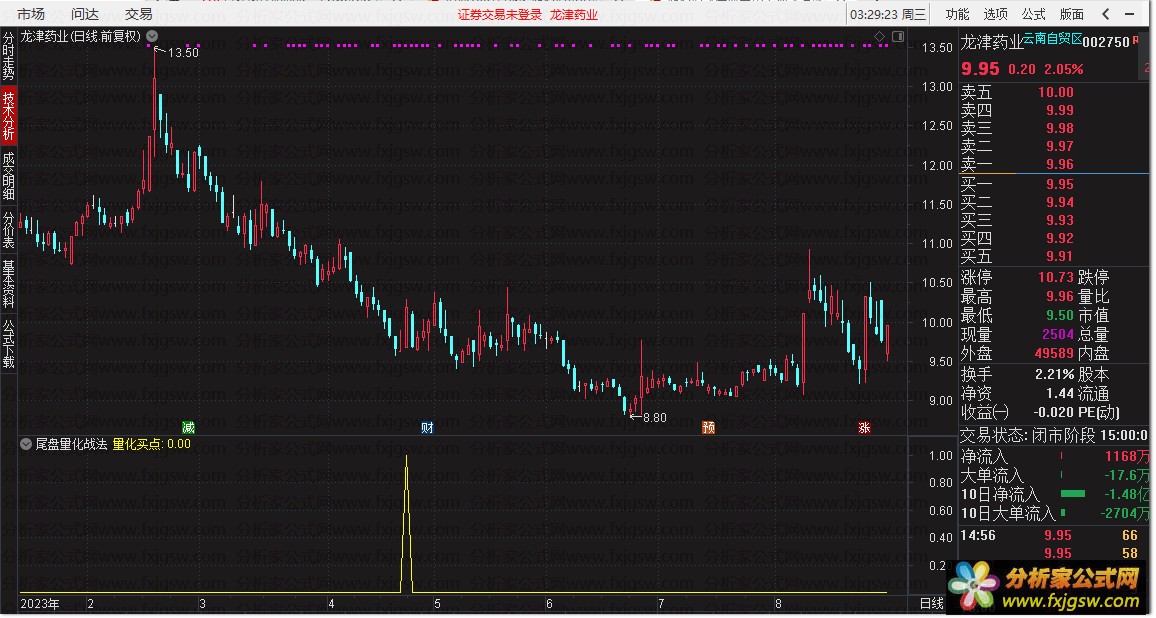
Task: Click the 证券交易未登录 login notice
Action: (x=500, y=14)
